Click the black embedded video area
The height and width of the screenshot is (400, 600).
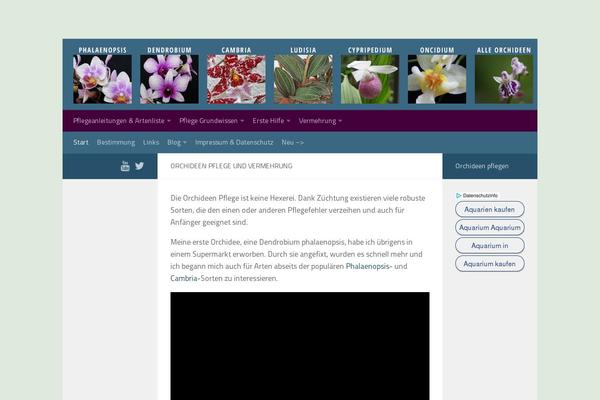[300, 346]
